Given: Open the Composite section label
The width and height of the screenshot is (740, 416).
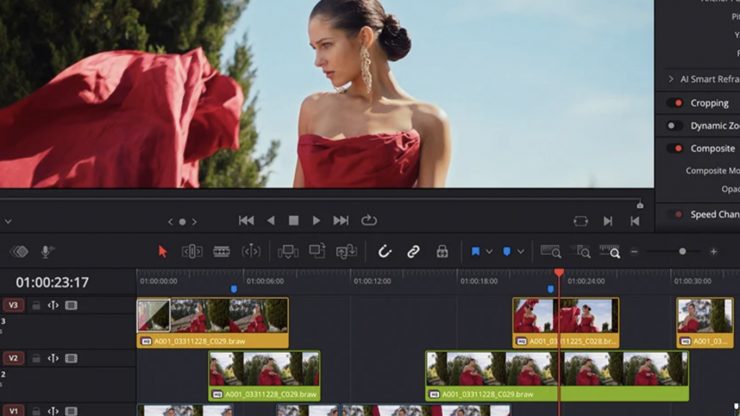Looking at the screenshot, I should (713, 148).
